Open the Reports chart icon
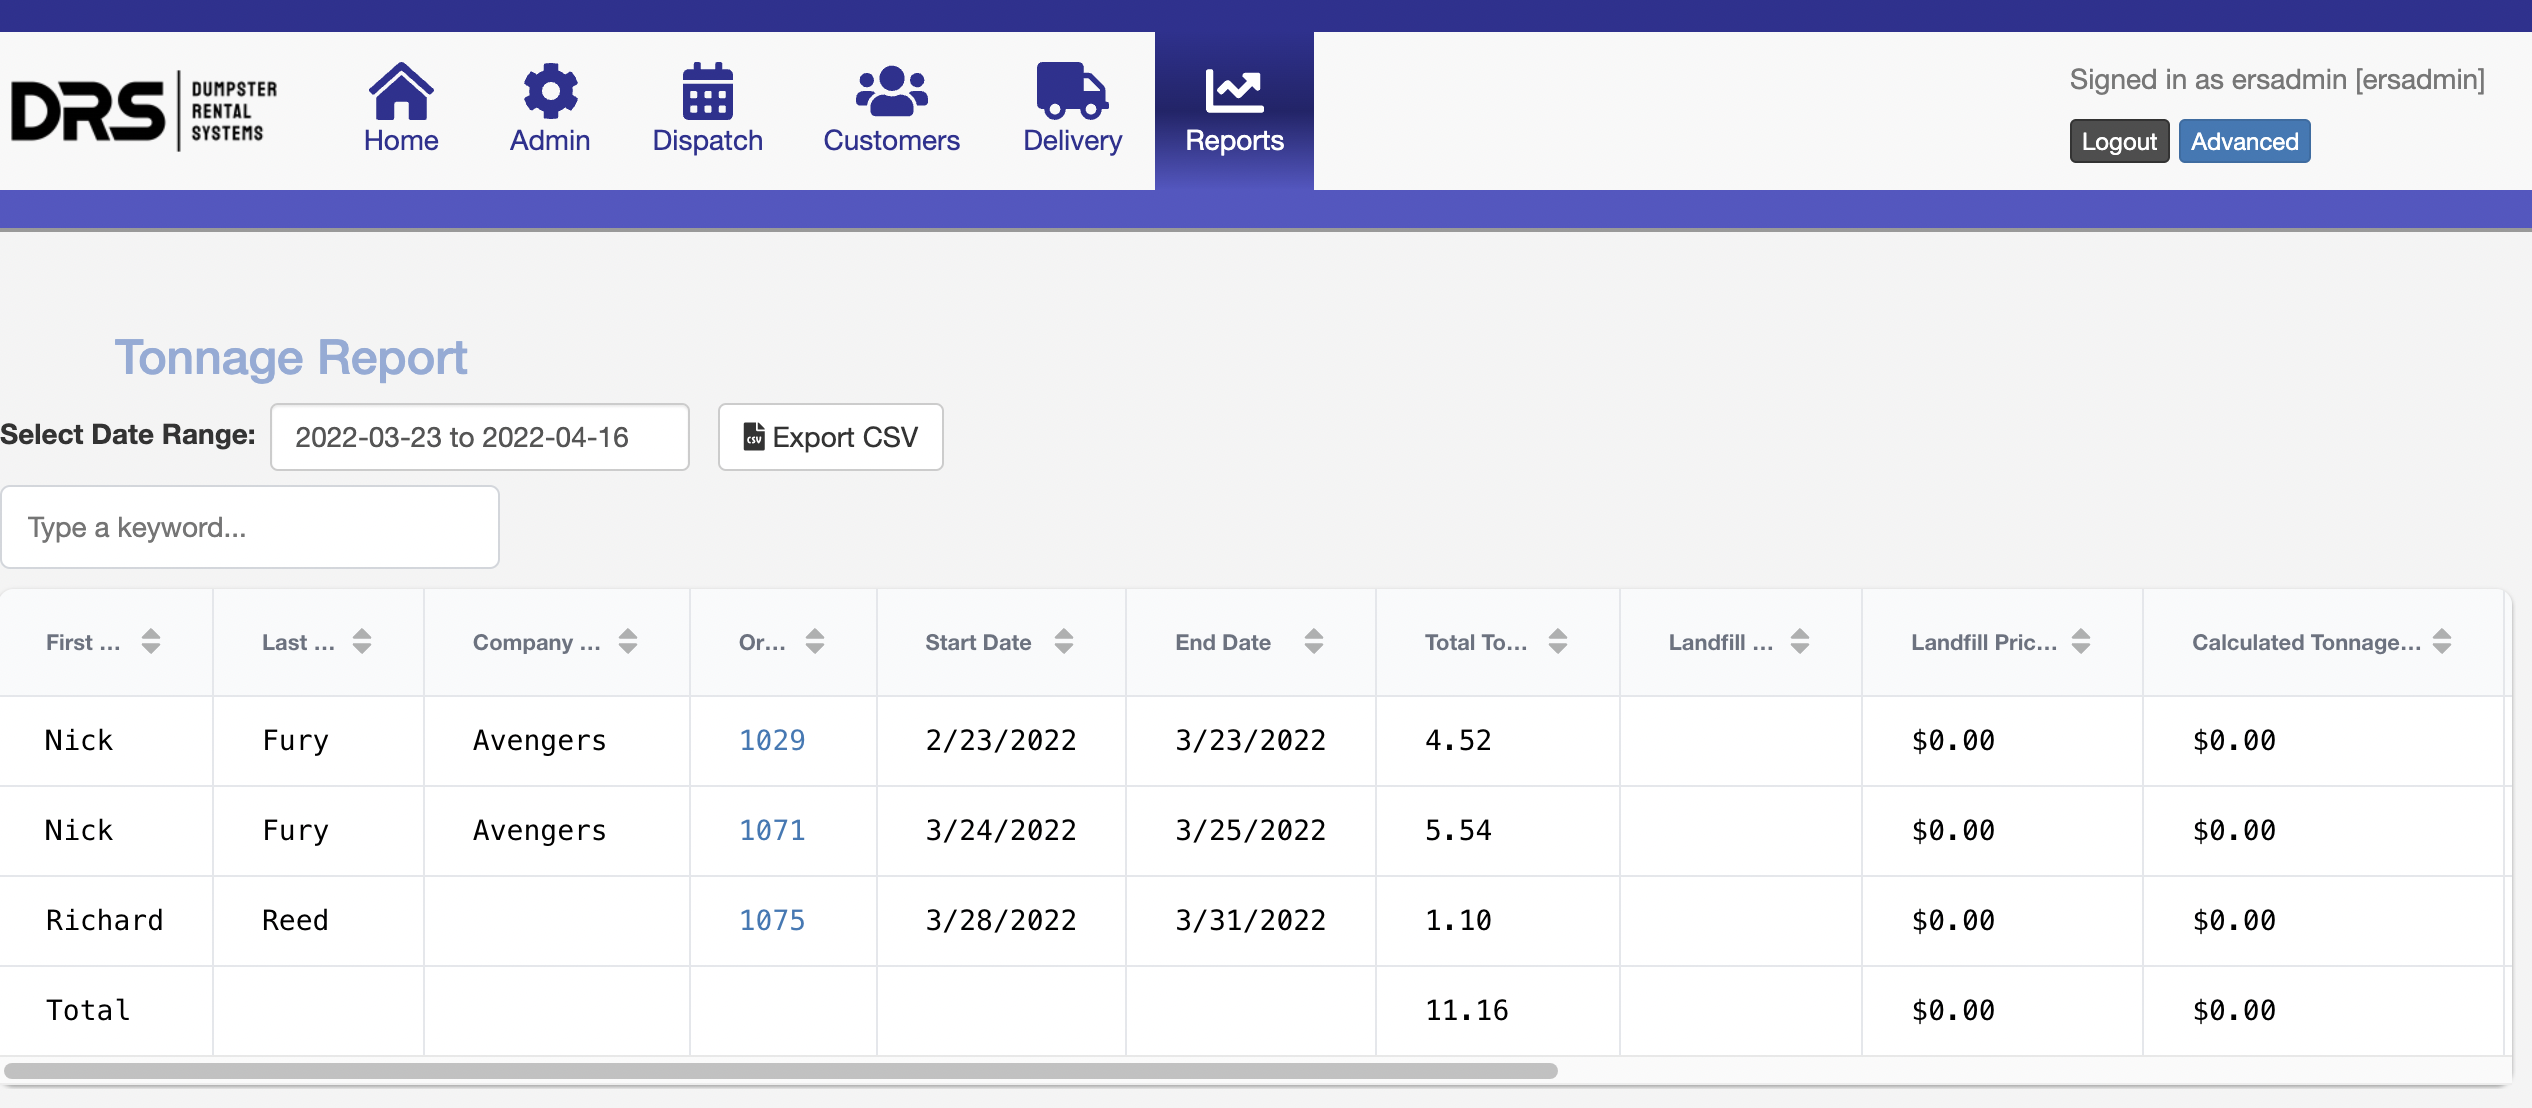 [1234, 92]
